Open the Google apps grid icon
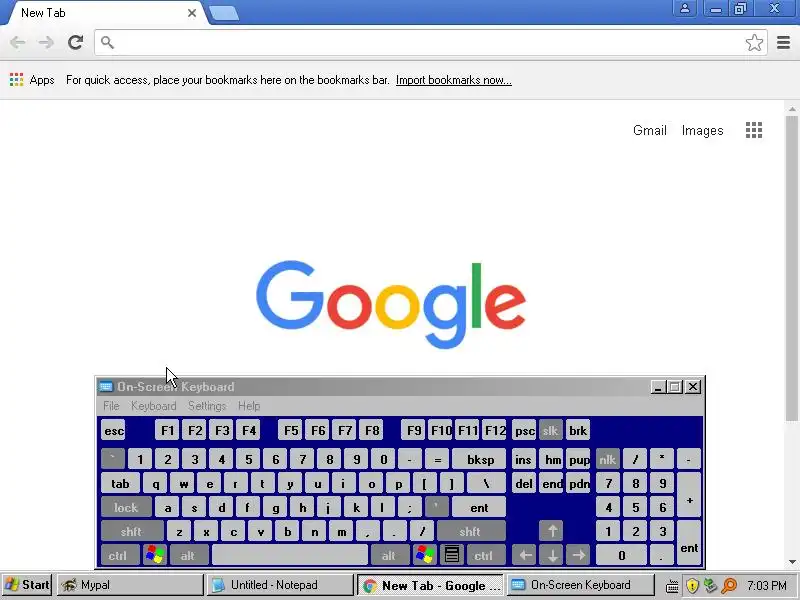Screen dimensions: 800x600 pyautogui.click(x=754, y=131)
